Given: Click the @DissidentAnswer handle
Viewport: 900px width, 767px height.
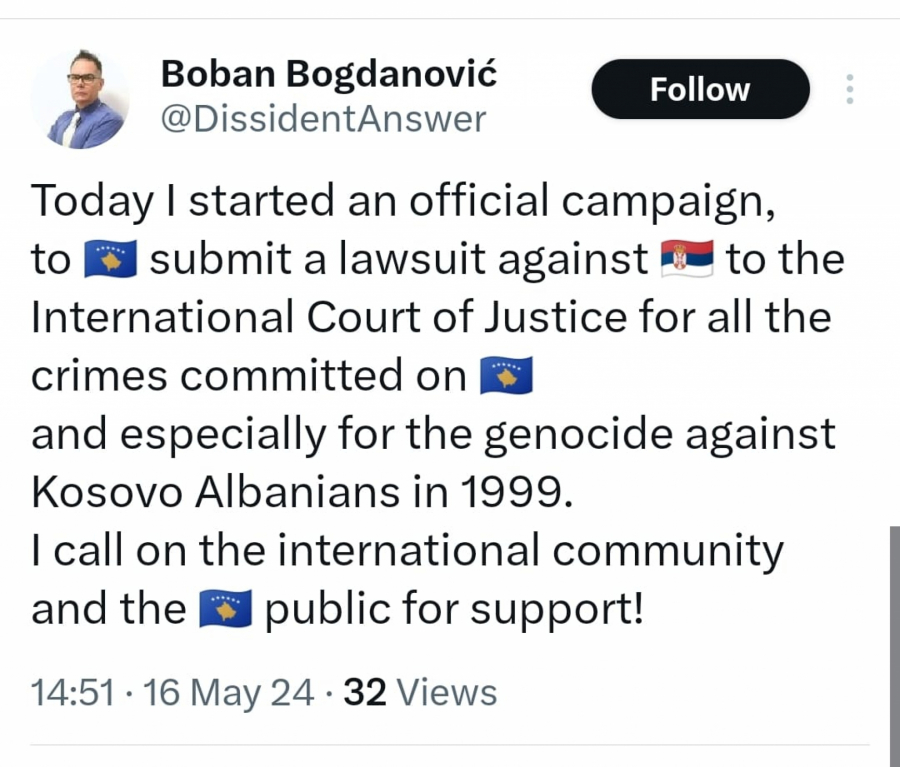Looking at the screenshot, I should tap(323, 119).
